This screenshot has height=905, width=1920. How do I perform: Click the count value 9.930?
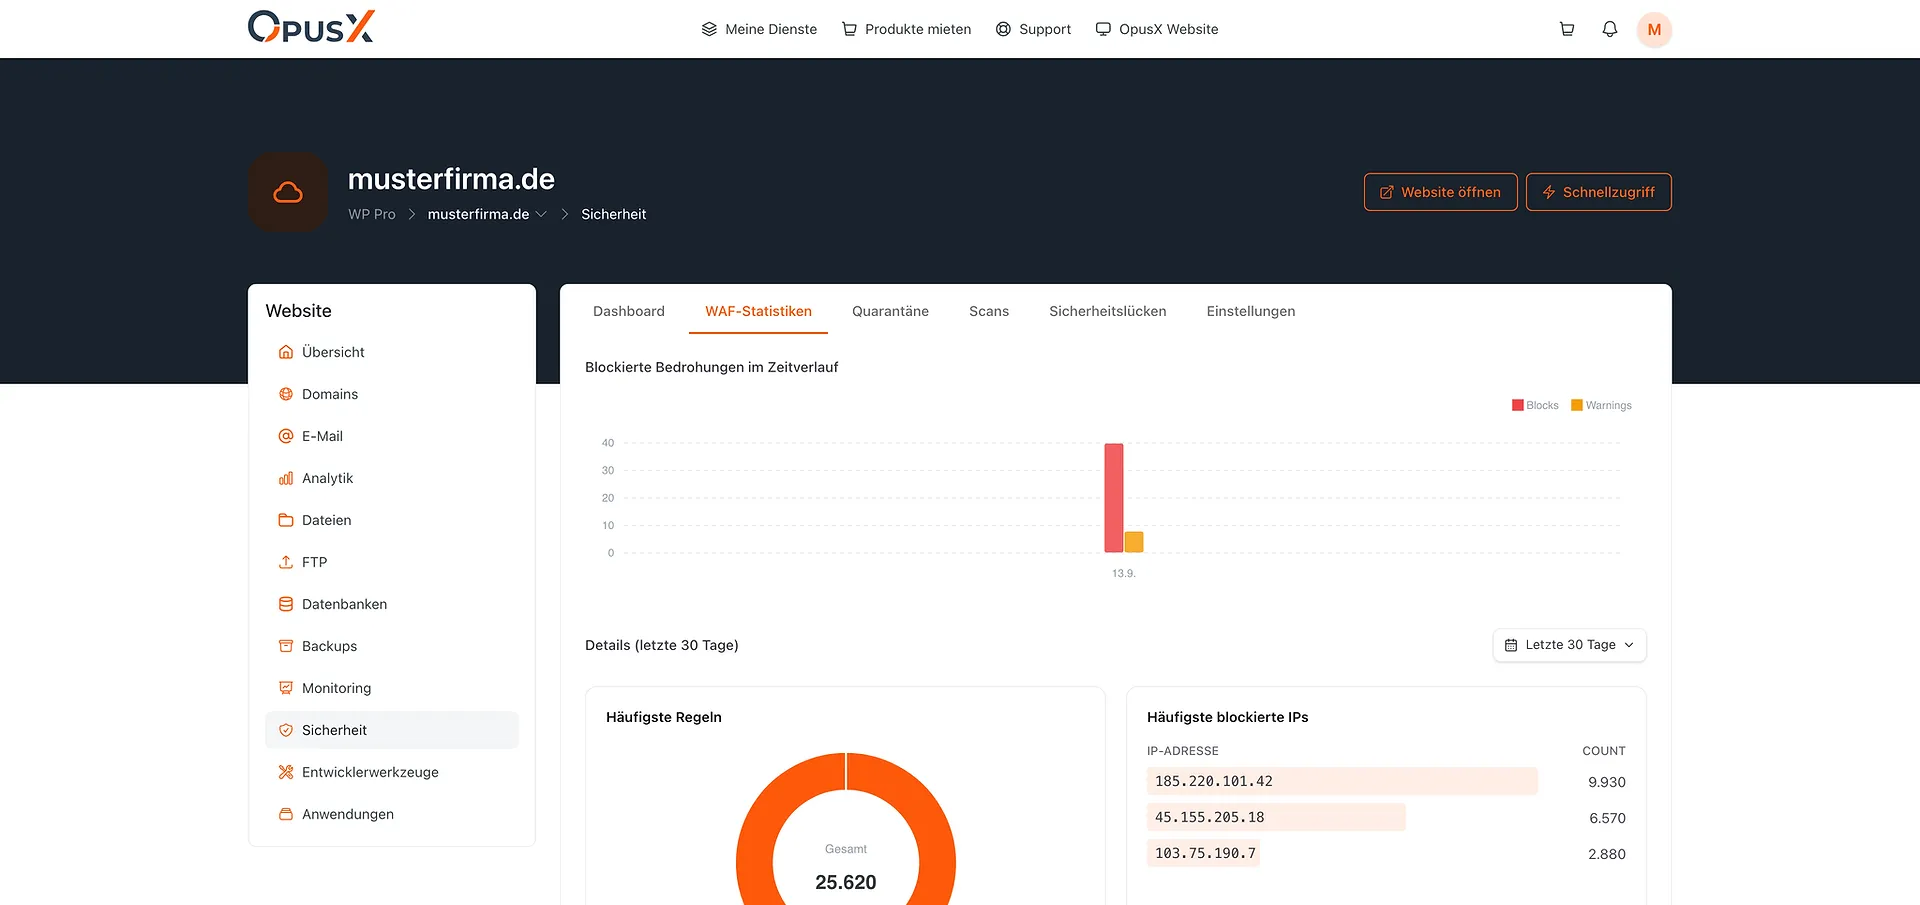pyautogui.click(x=1607, y=782)
